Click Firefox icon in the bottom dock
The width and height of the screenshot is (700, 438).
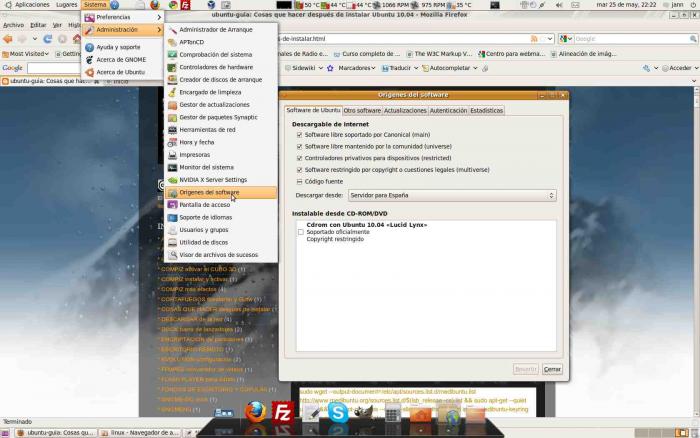pos(255,411)
